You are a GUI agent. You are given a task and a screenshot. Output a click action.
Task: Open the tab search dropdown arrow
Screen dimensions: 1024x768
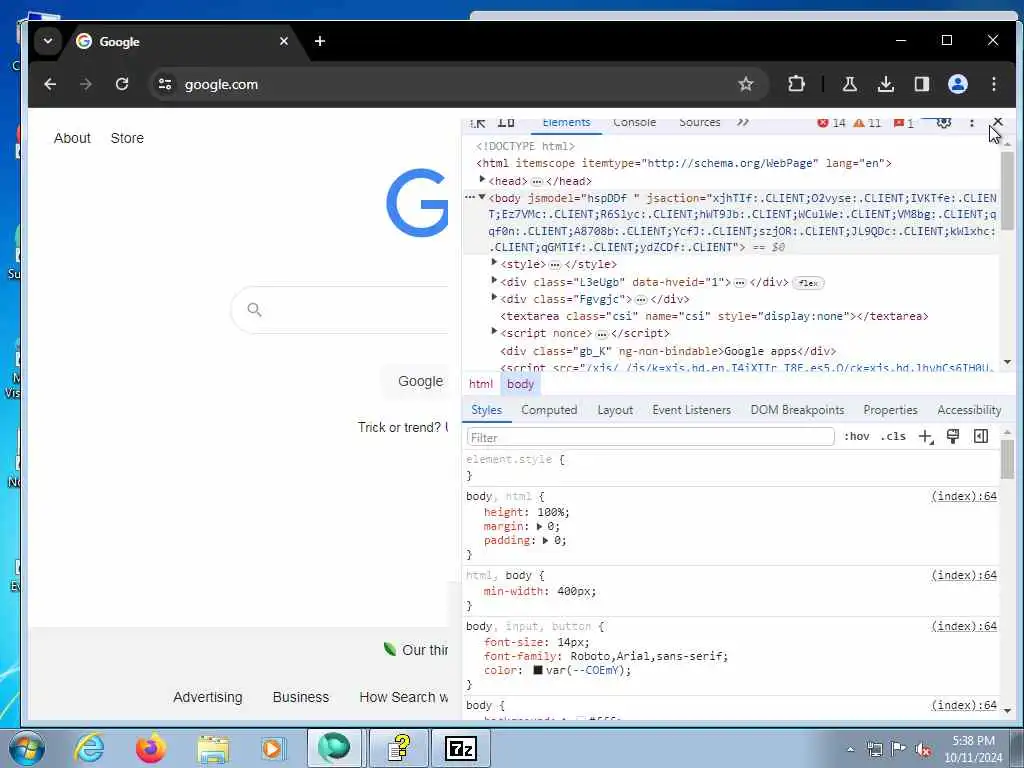(x=48, y=41)
